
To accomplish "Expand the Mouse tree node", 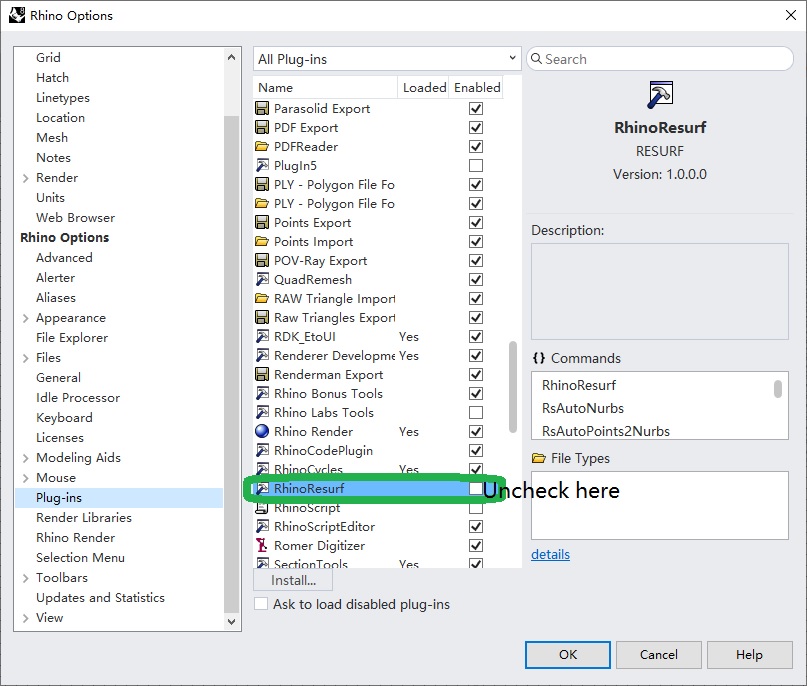I will point(26,478).
